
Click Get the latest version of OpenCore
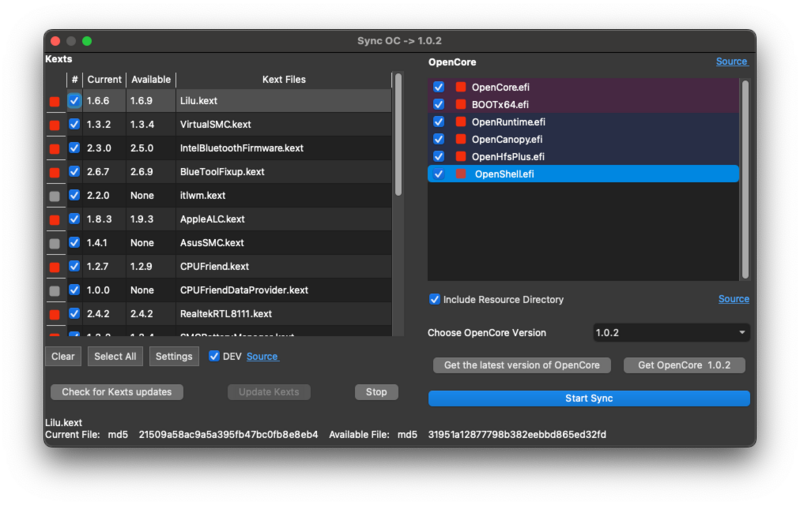point(522,365)
